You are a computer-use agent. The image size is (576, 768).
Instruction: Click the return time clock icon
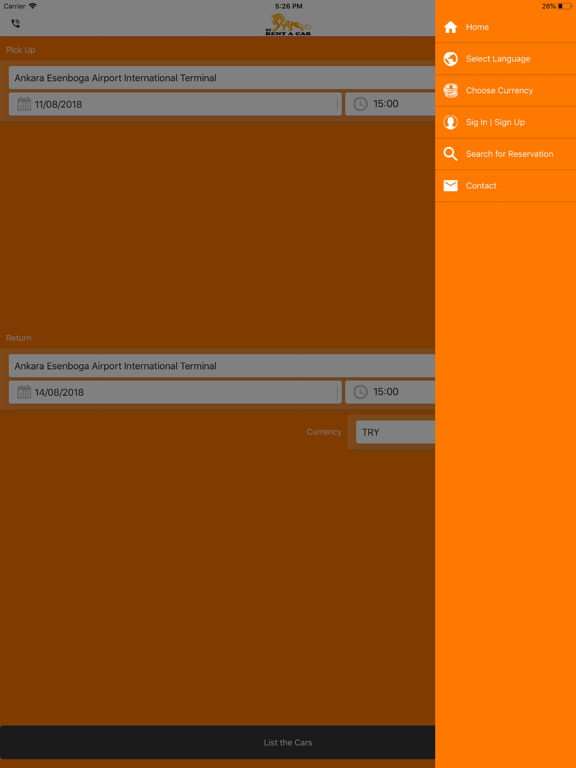(360, 392)
